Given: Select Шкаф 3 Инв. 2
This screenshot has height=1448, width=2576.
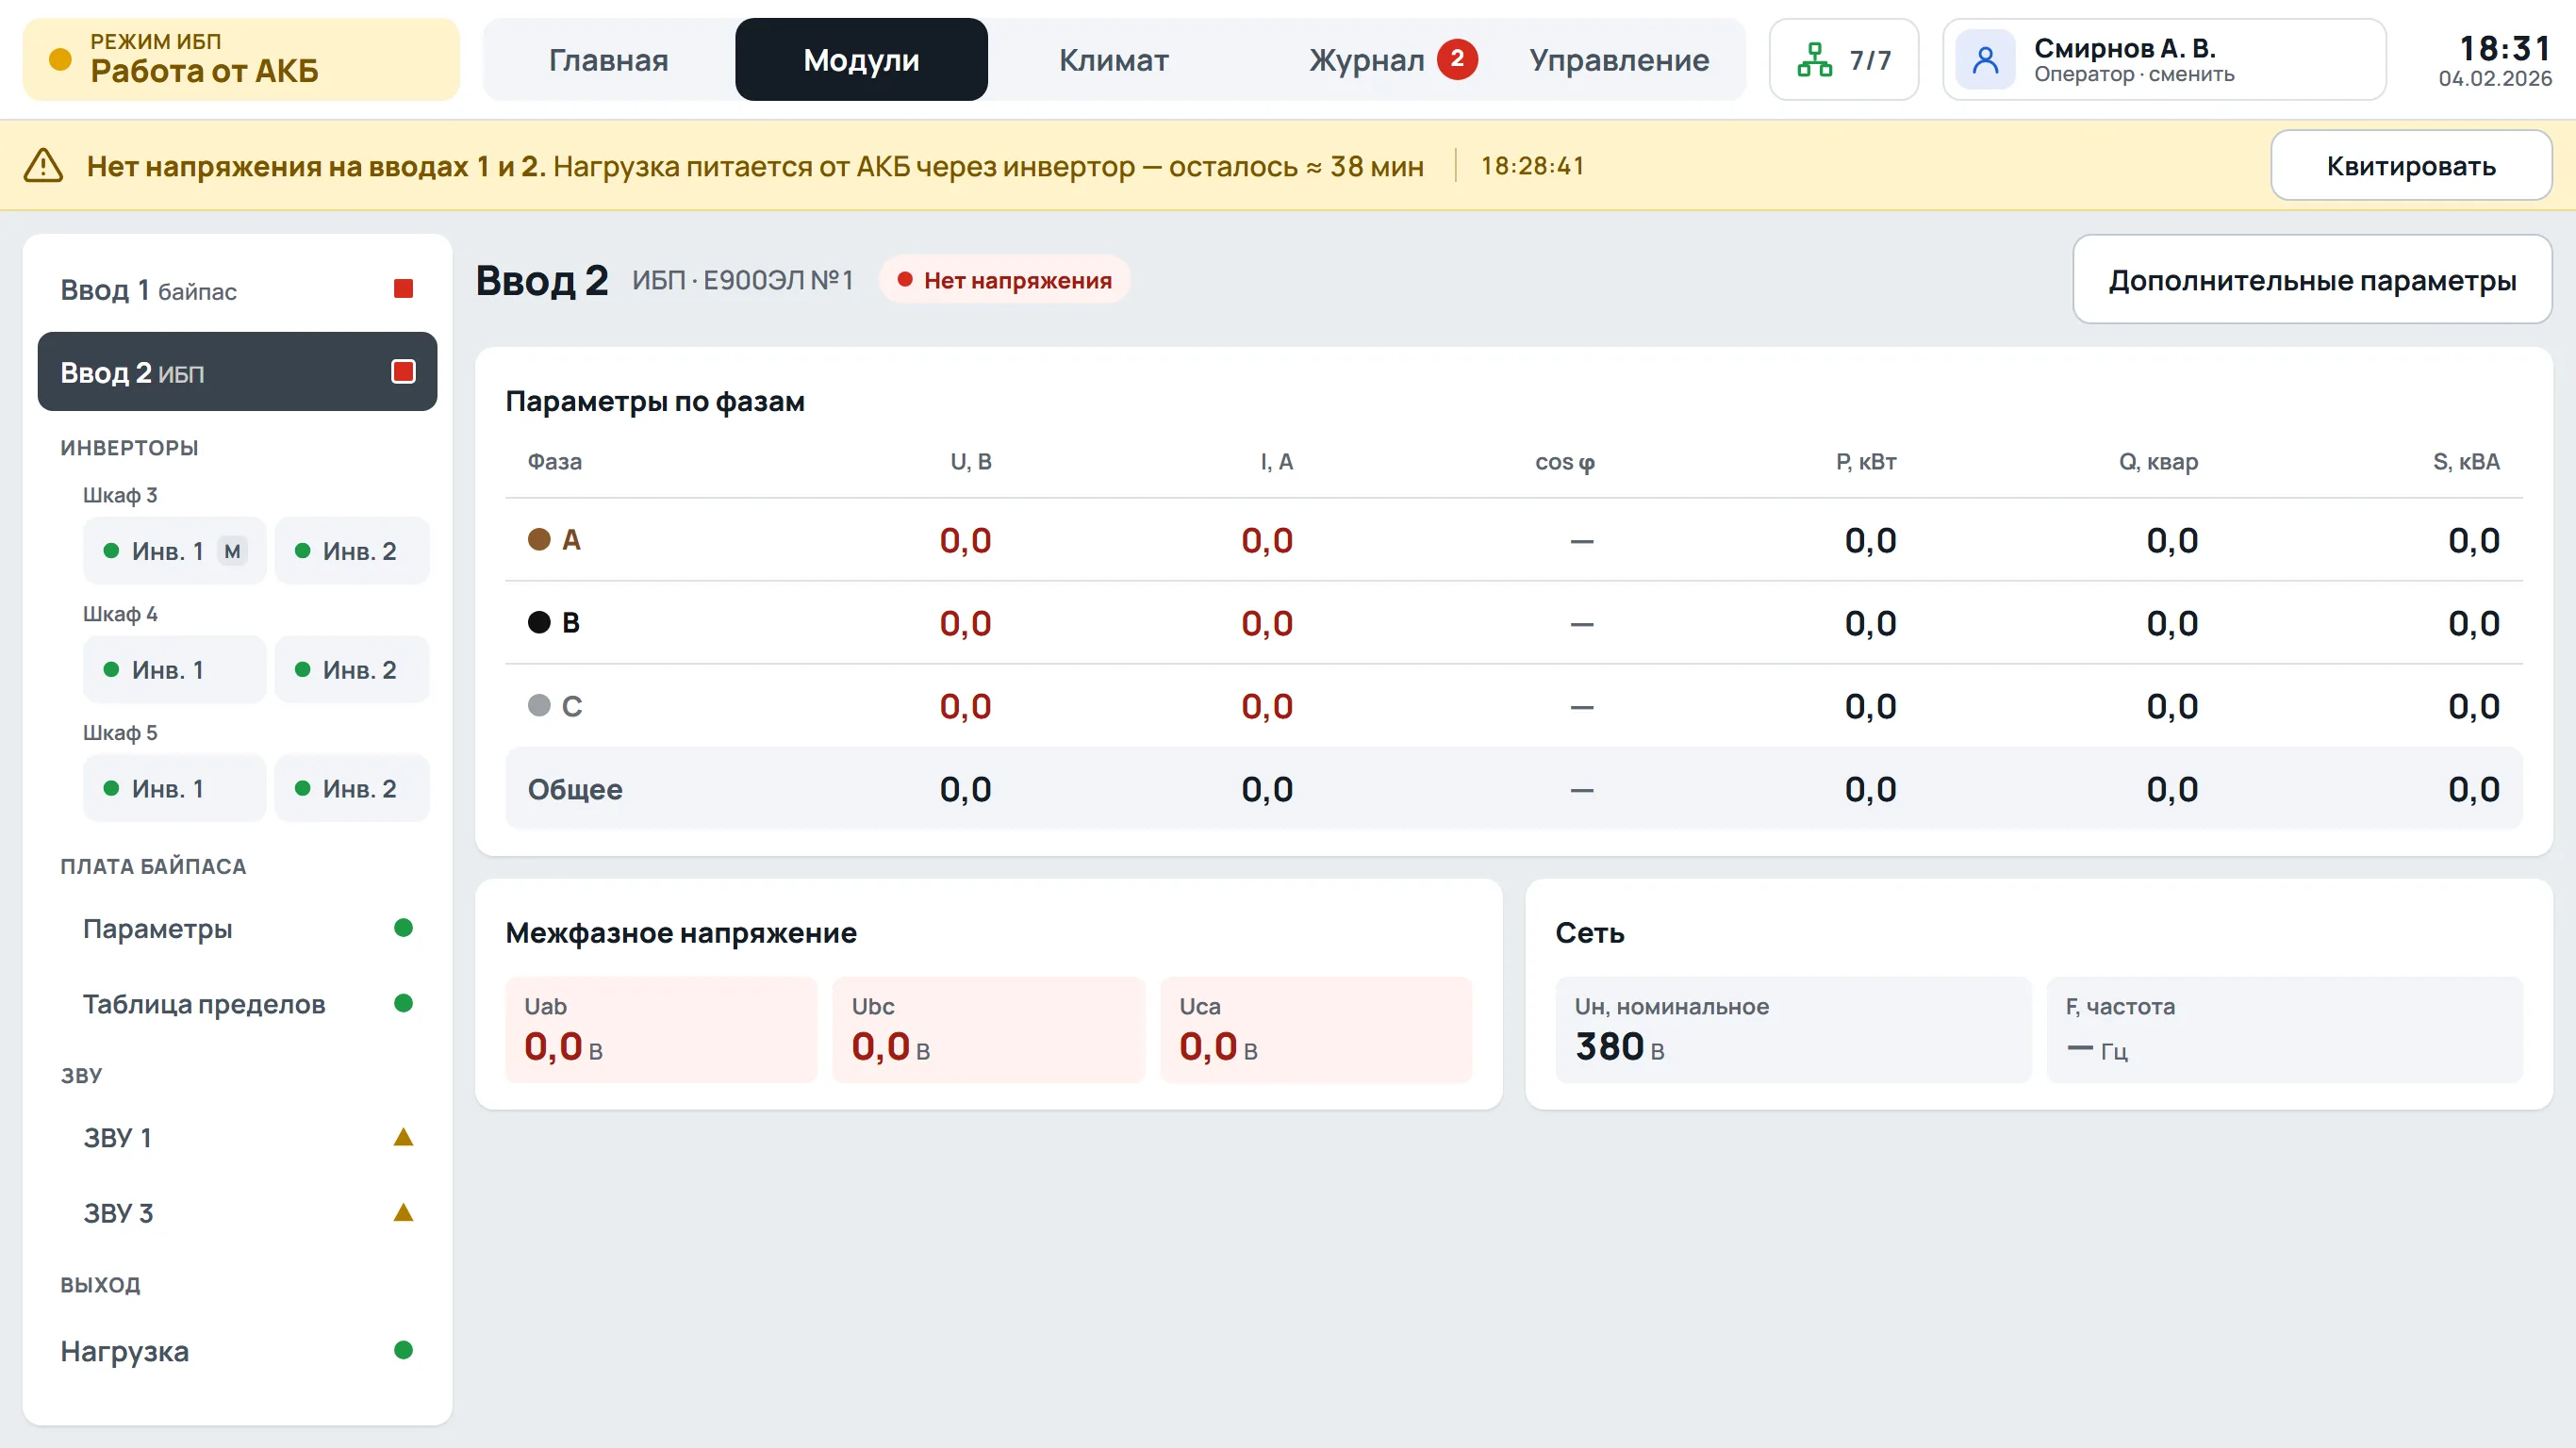Looking at the screenshot, I should (352, 551).
